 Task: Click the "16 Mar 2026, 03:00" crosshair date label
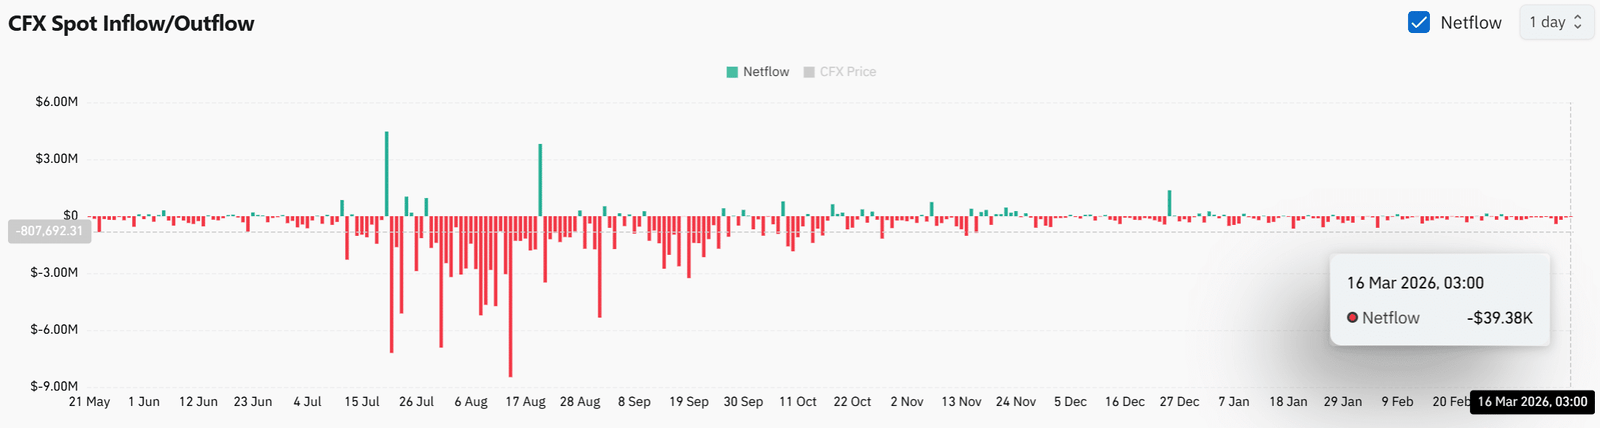(x=1532, y=402)
